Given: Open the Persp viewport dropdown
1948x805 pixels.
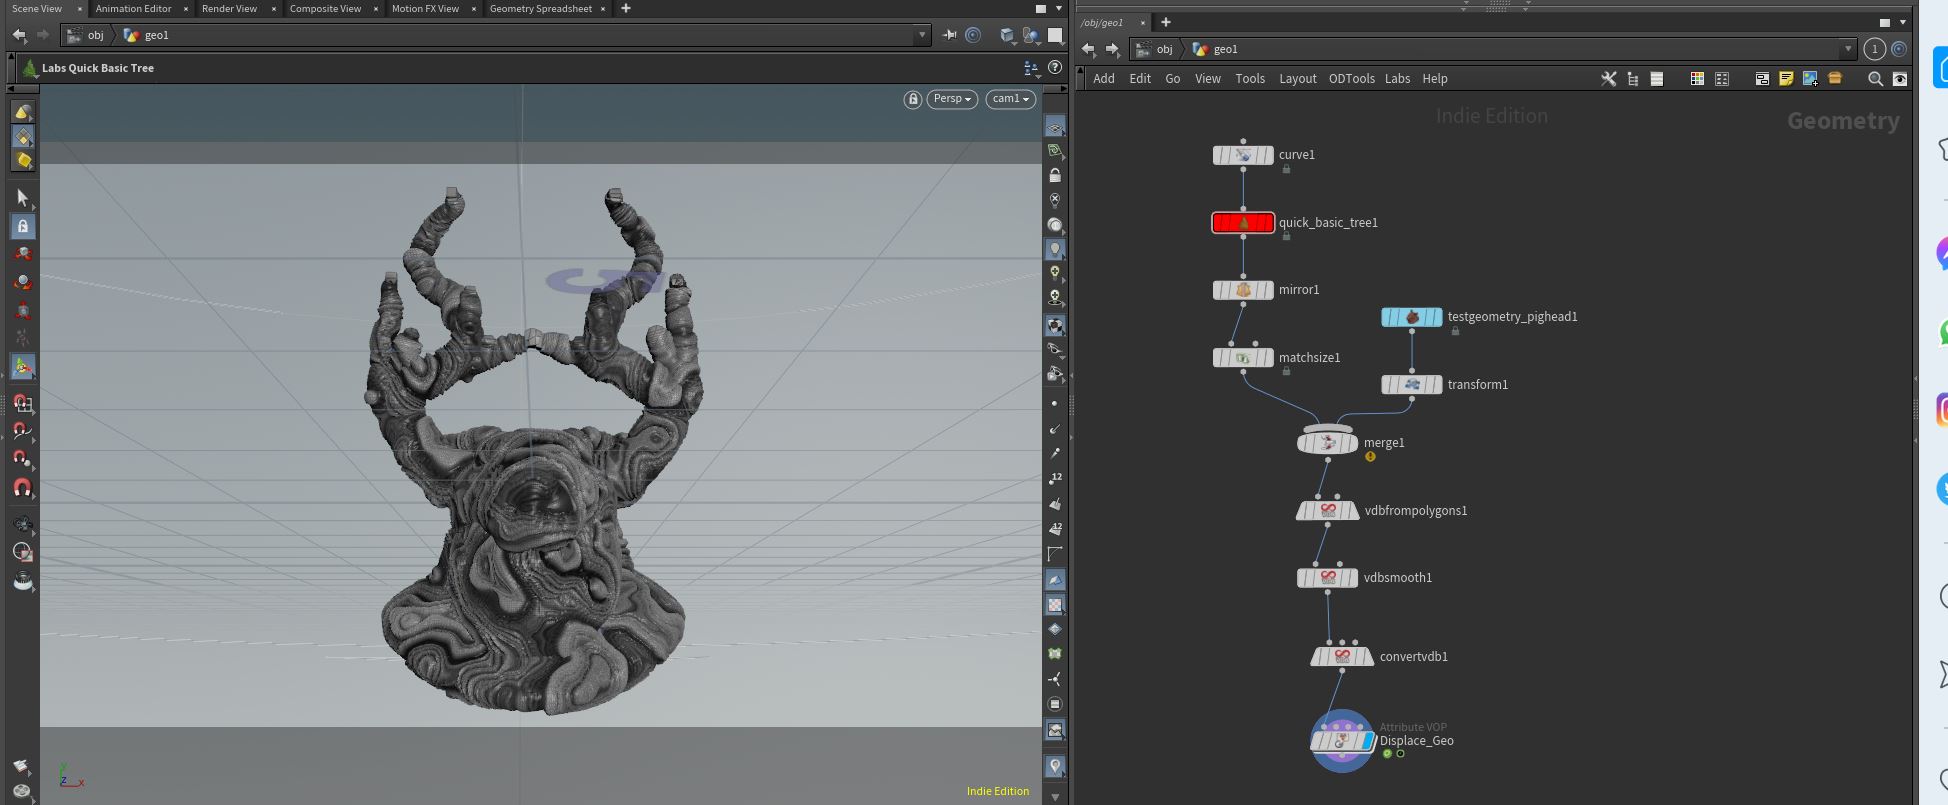Looking at the screenshot, I should pyautogui.click(x=952, y=99).
